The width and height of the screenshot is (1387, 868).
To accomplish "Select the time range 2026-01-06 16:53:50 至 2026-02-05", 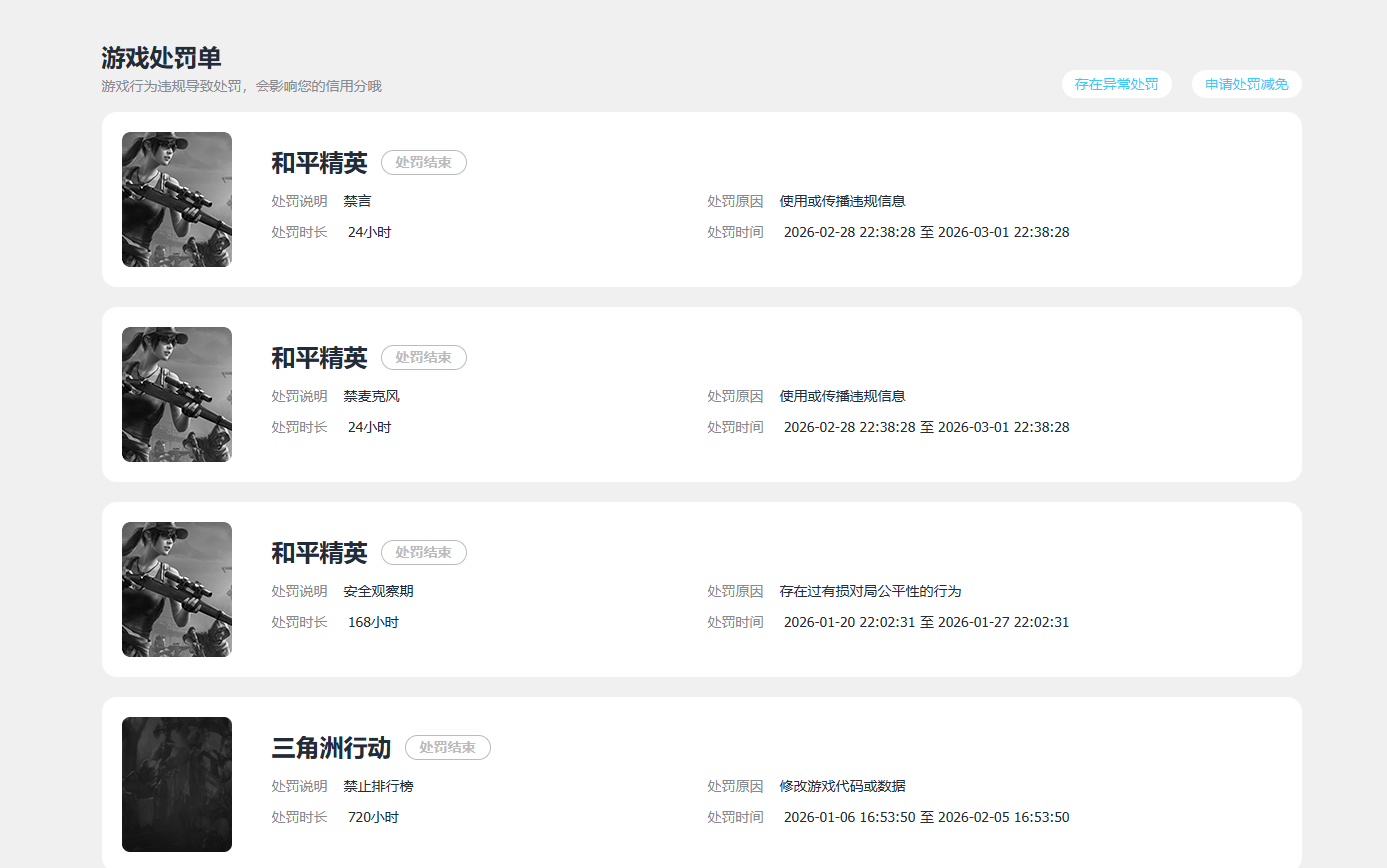I will click(926, 817).
